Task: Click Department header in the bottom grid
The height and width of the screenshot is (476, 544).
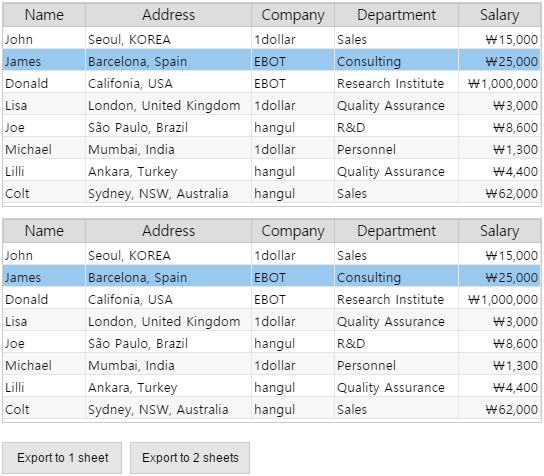Action: 397,231
